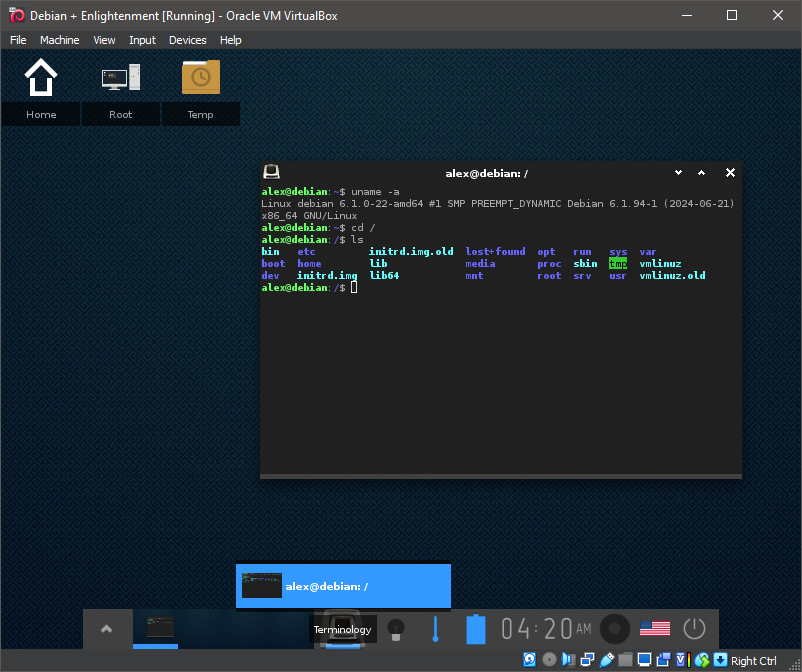
Task: Click the thermometer temperature gadget
Action: tap(435, 629)
